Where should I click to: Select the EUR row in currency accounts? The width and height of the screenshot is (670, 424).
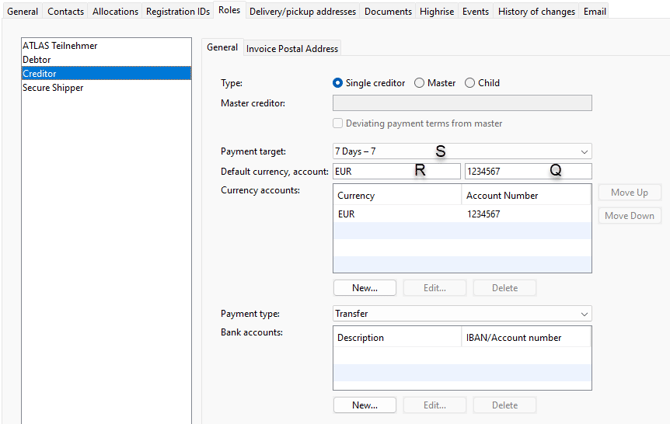397,214
